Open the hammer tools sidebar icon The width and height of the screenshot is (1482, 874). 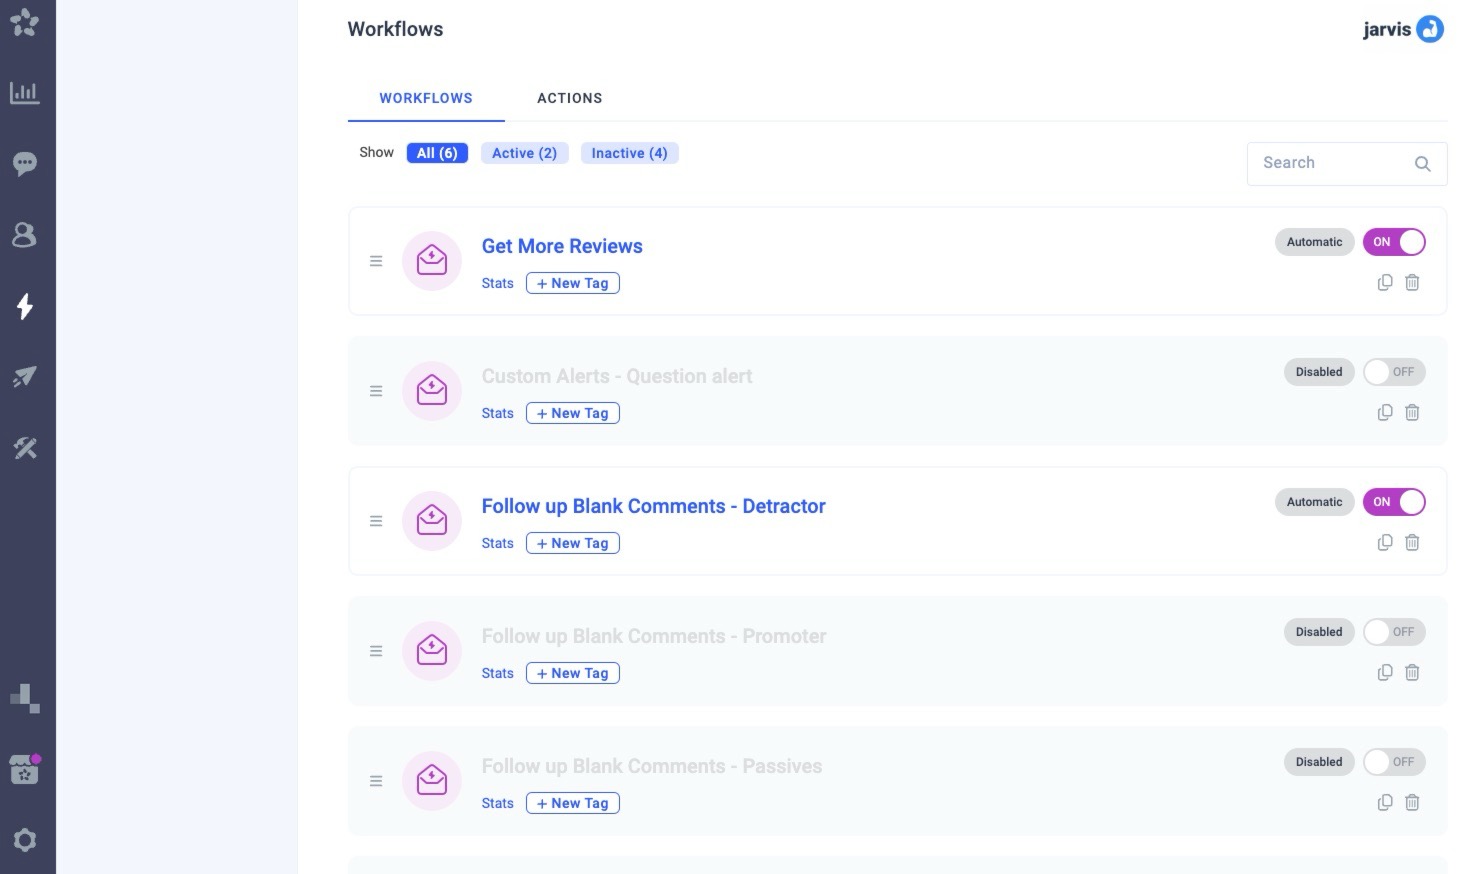click(x=25, y=448)
